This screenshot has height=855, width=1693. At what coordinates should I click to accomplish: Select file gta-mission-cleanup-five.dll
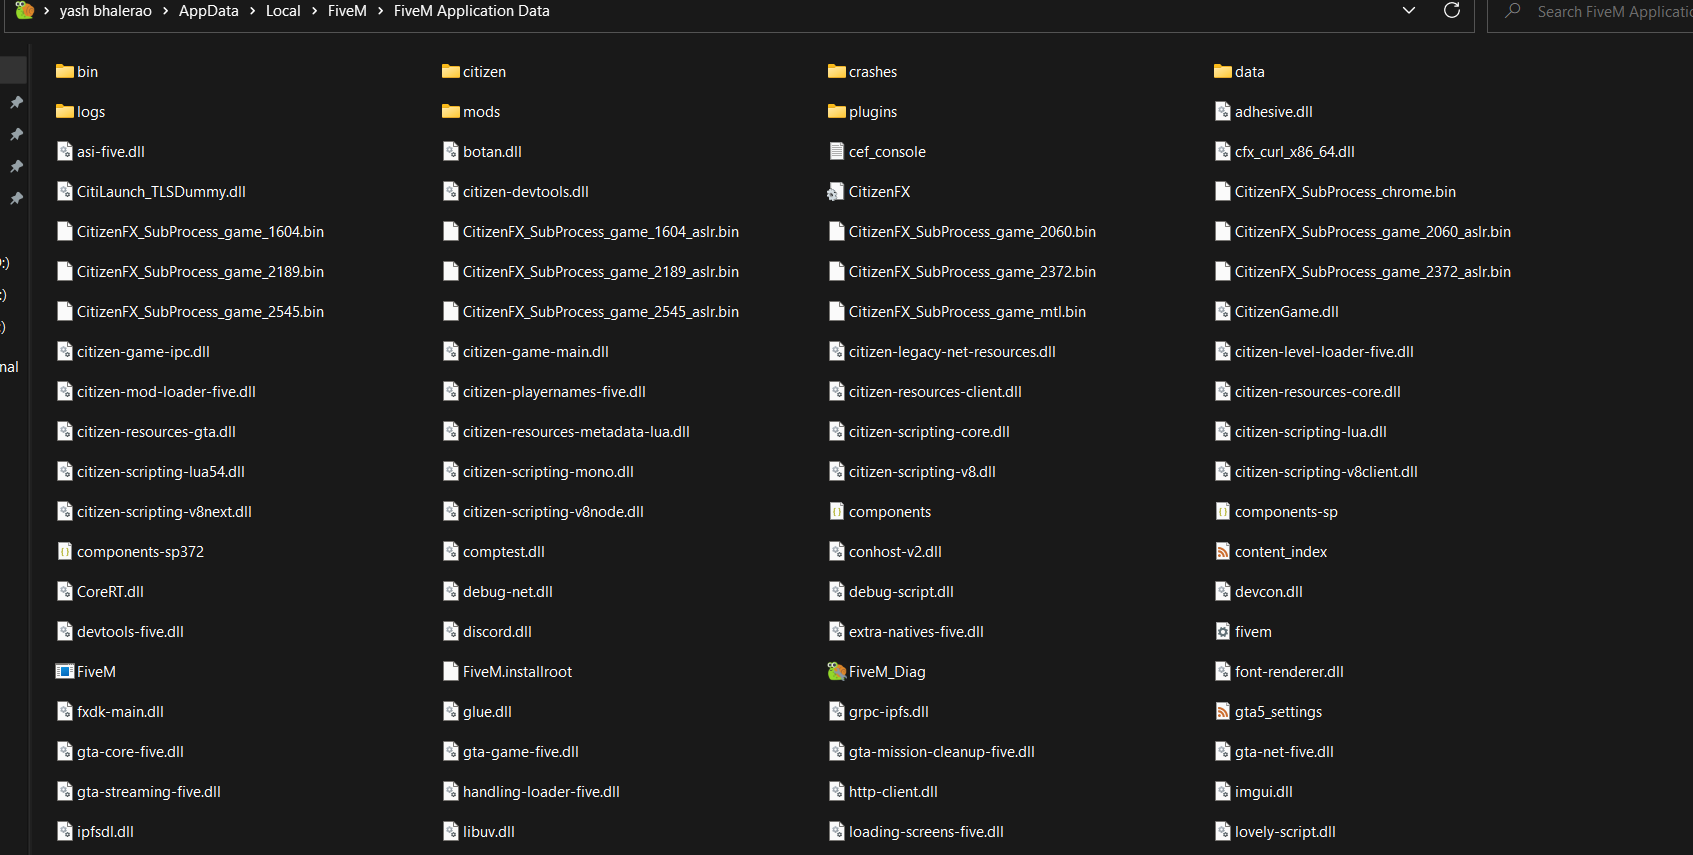coord(932,751)
